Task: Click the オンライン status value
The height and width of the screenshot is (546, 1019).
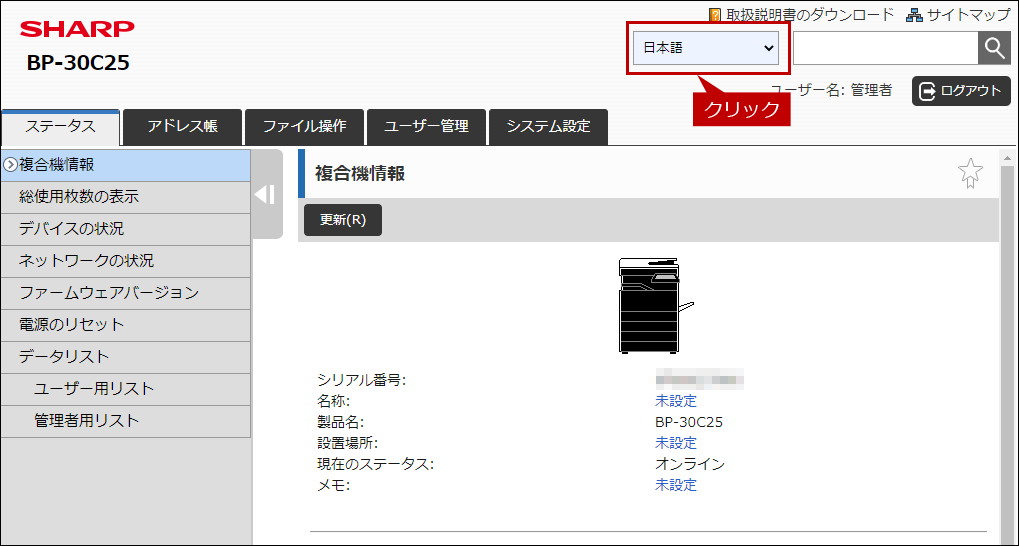Action: [x=690, y=464]
